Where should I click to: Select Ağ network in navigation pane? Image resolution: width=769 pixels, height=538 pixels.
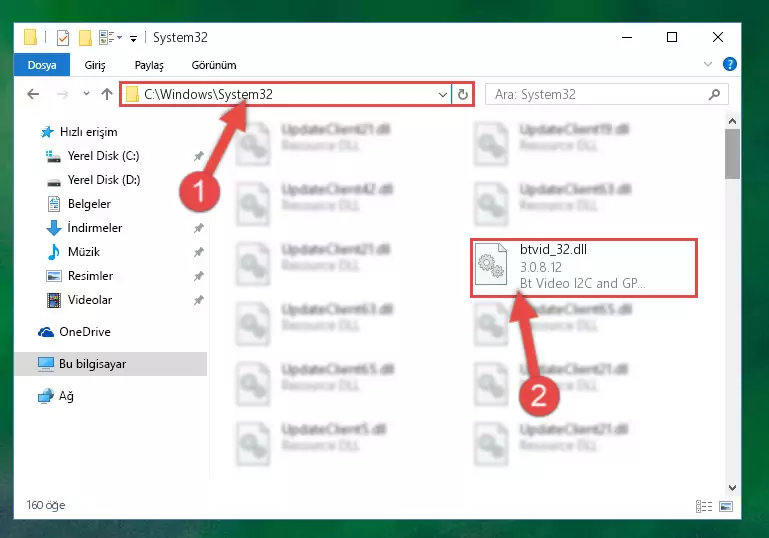click(x=66, y=396)
